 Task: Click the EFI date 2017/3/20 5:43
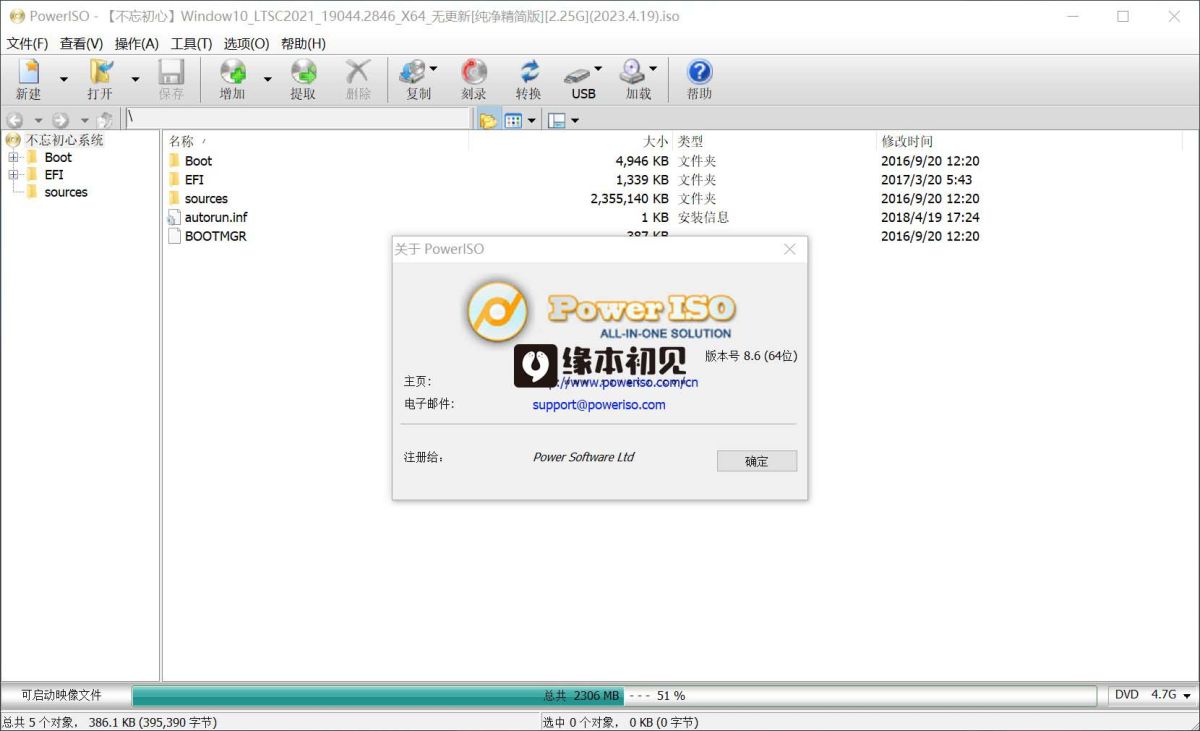click(926, 180)
